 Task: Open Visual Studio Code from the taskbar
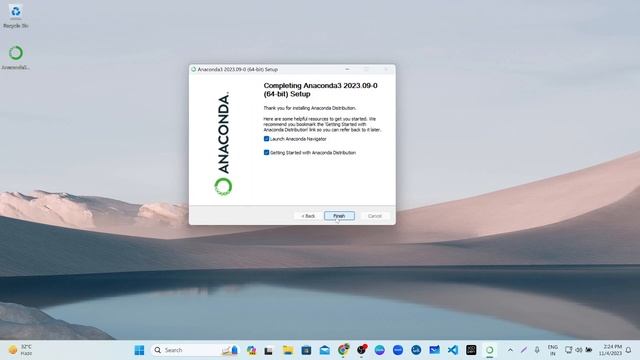tap(453, 350)
